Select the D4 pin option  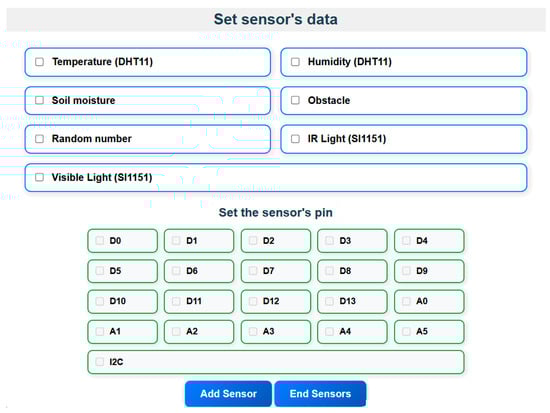pos(406,240)
